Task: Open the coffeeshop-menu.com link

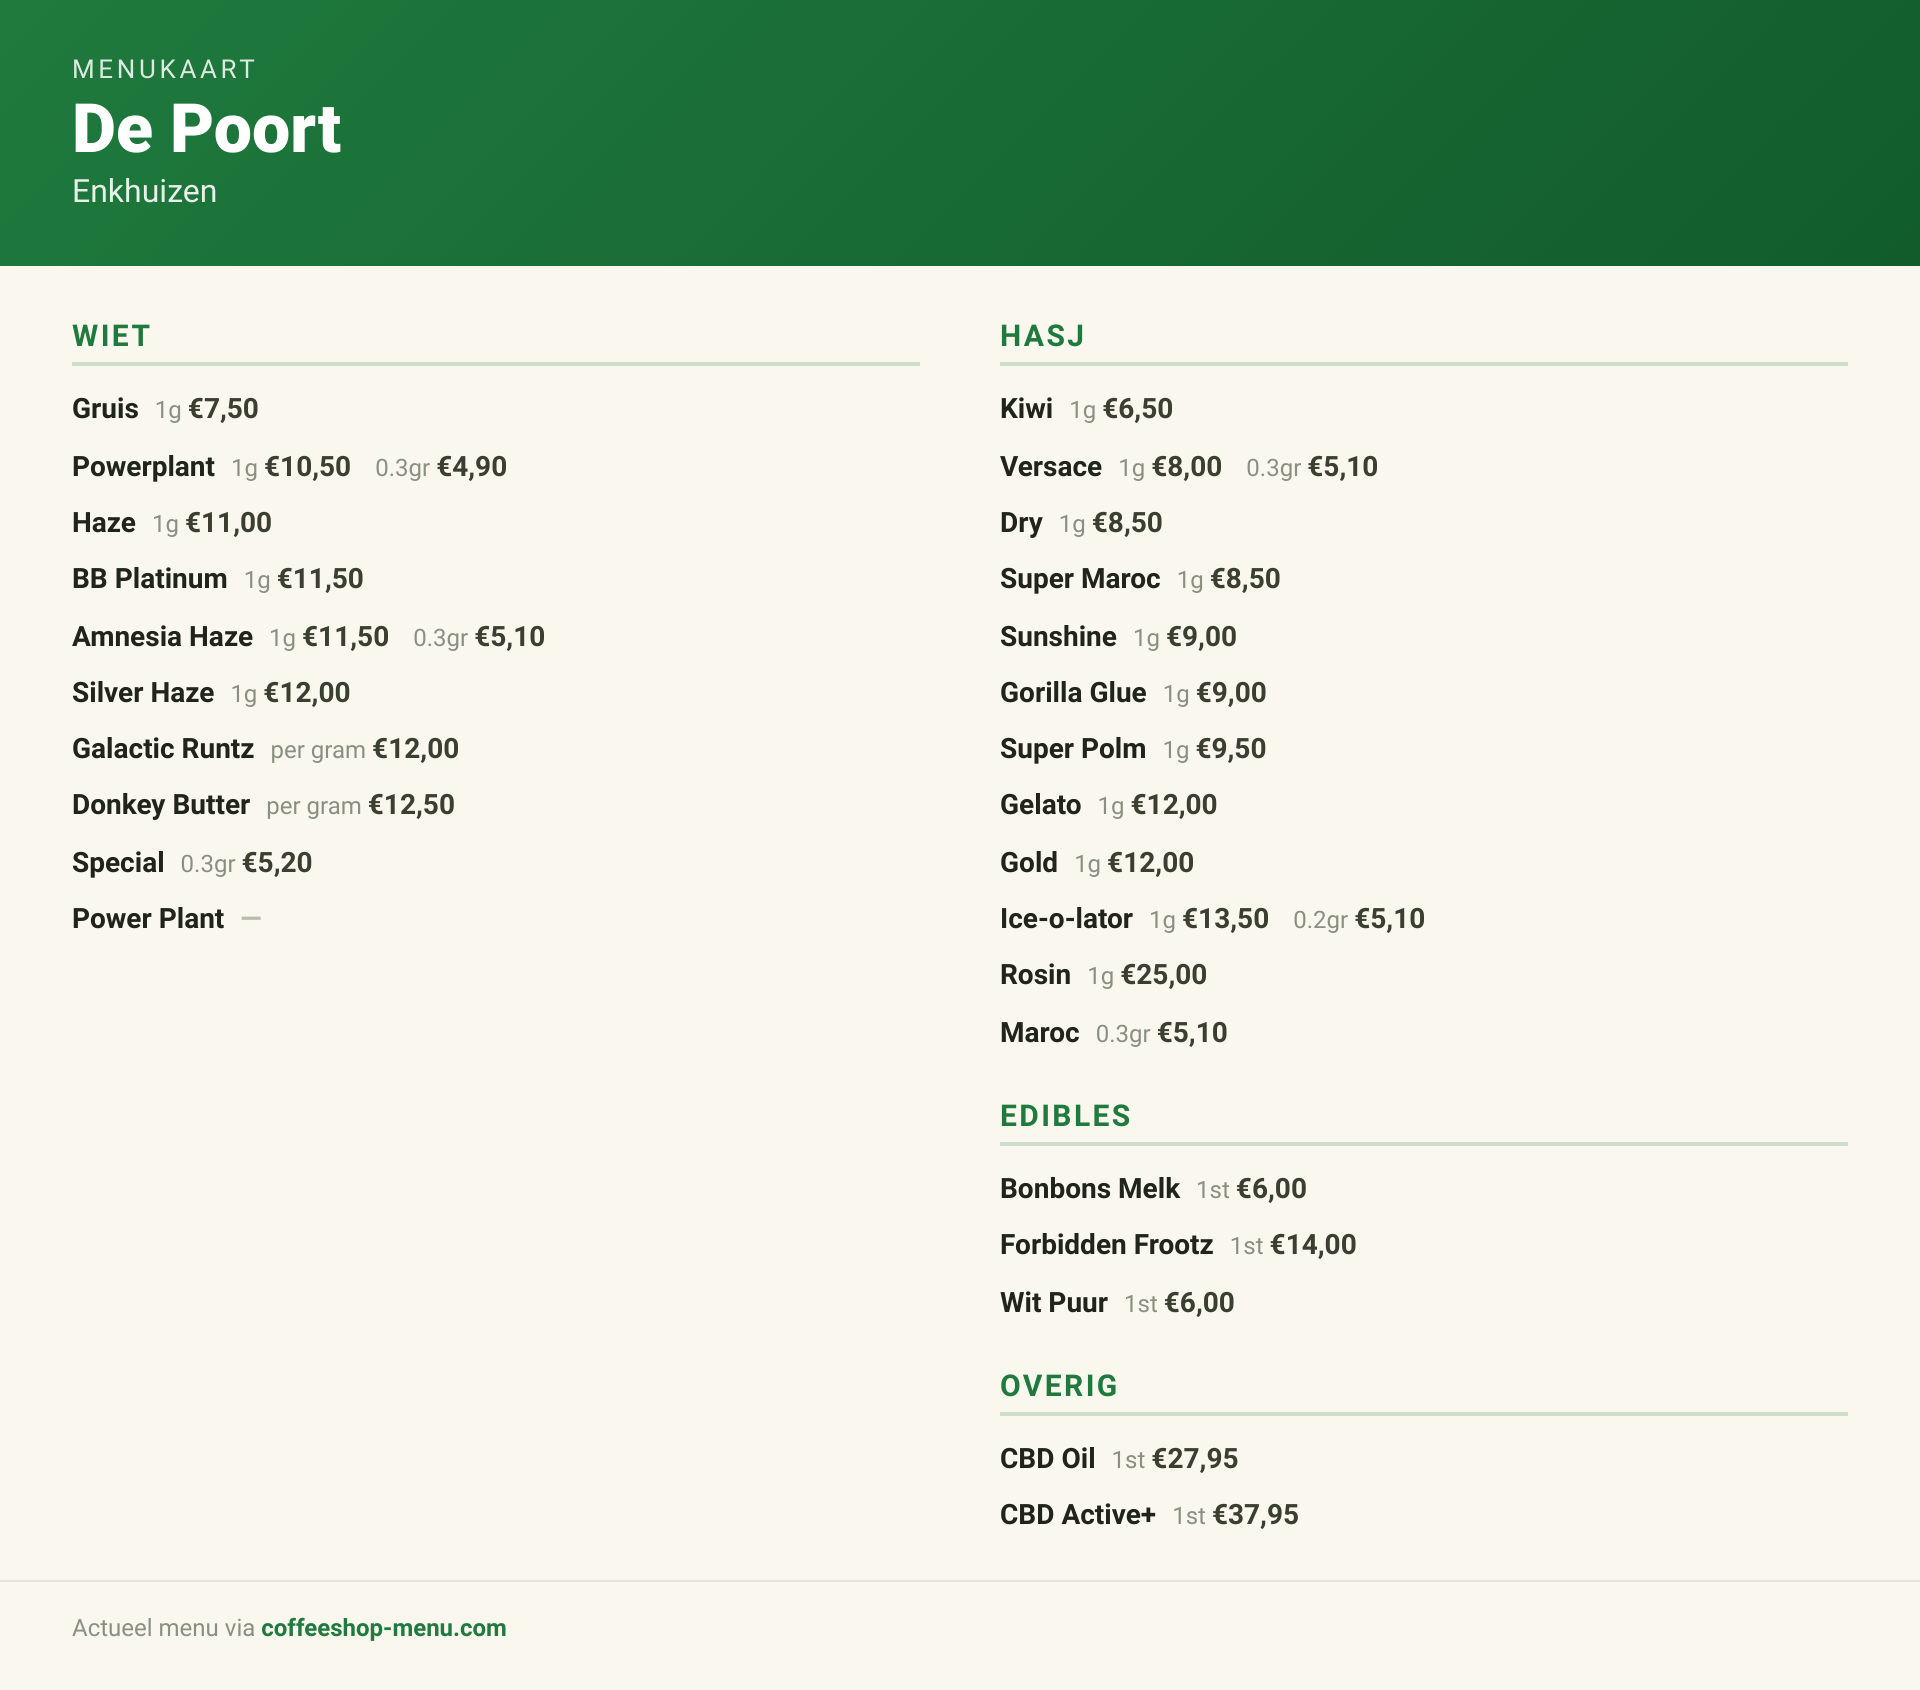Action: pos(384,1628)
